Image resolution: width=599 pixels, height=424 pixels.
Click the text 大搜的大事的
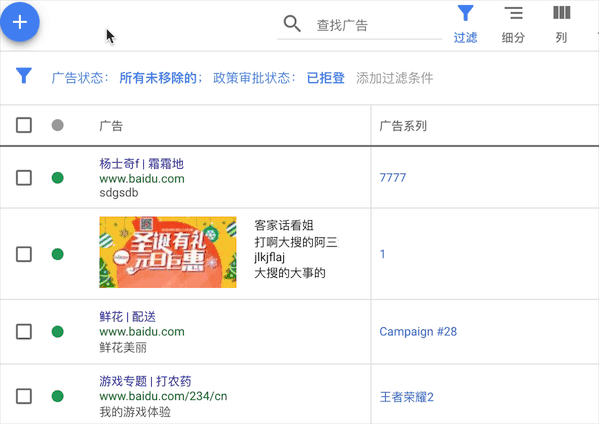click(290, 273)
